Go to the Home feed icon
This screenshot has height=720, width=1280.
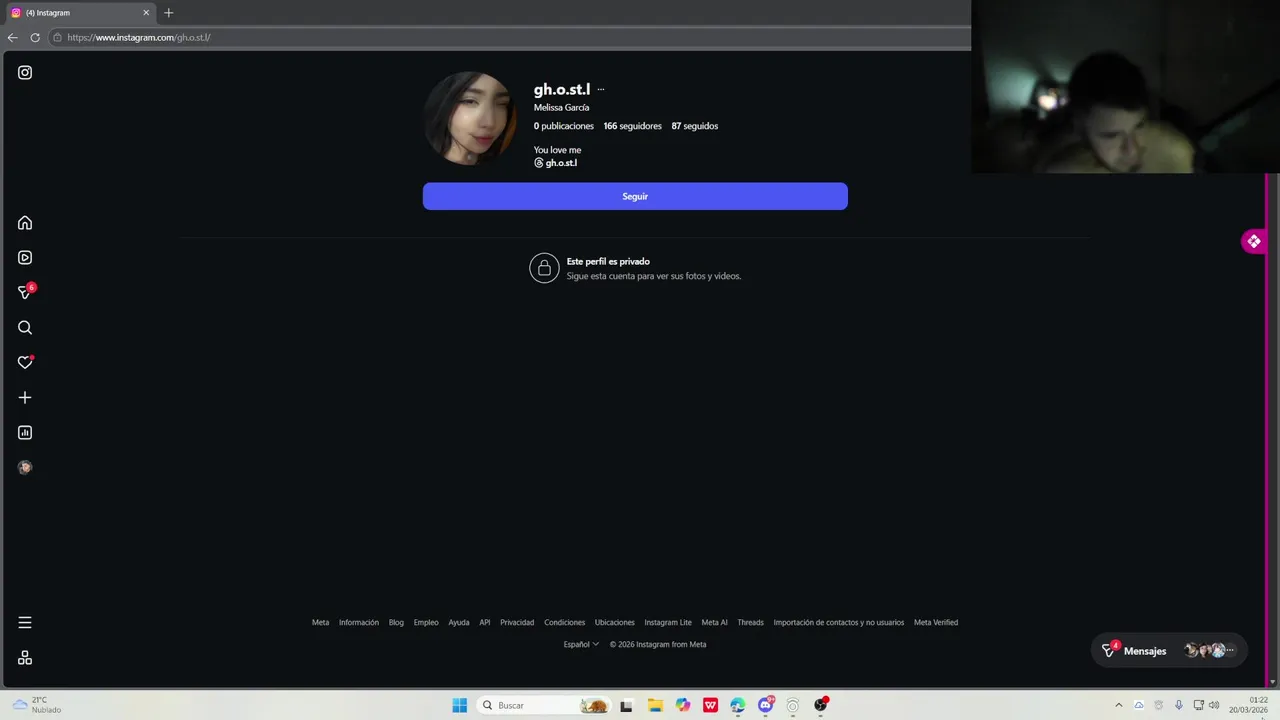click(25, 223)
